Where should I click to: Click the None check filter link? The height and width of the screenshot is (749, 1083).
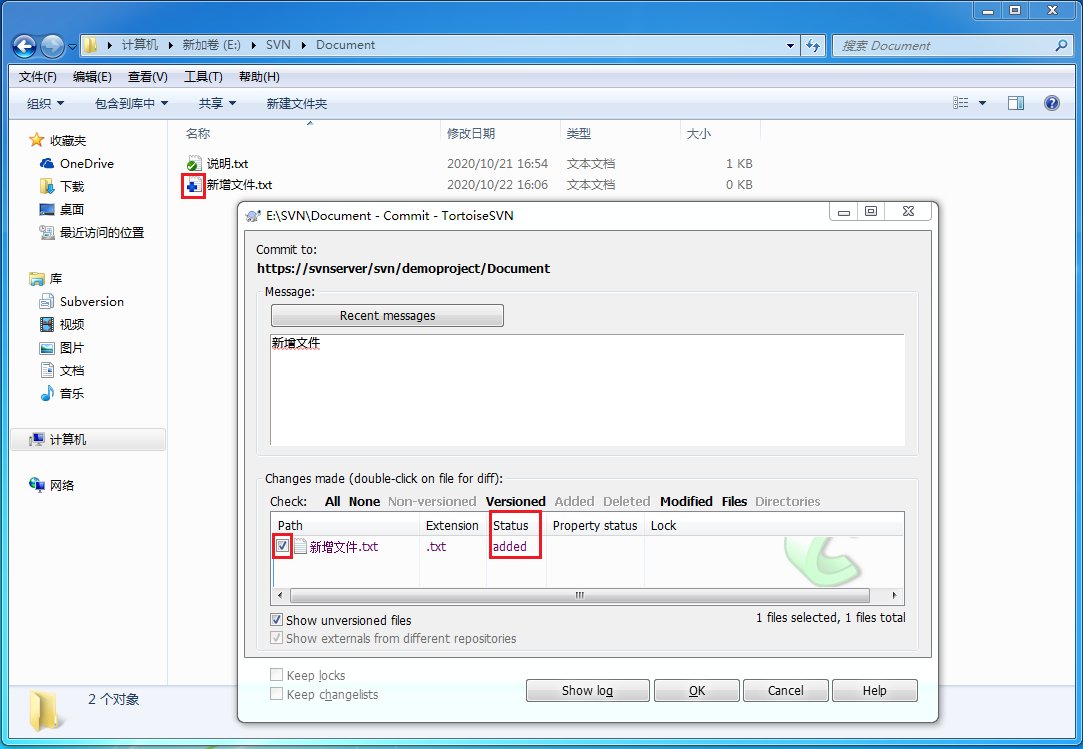364,501
